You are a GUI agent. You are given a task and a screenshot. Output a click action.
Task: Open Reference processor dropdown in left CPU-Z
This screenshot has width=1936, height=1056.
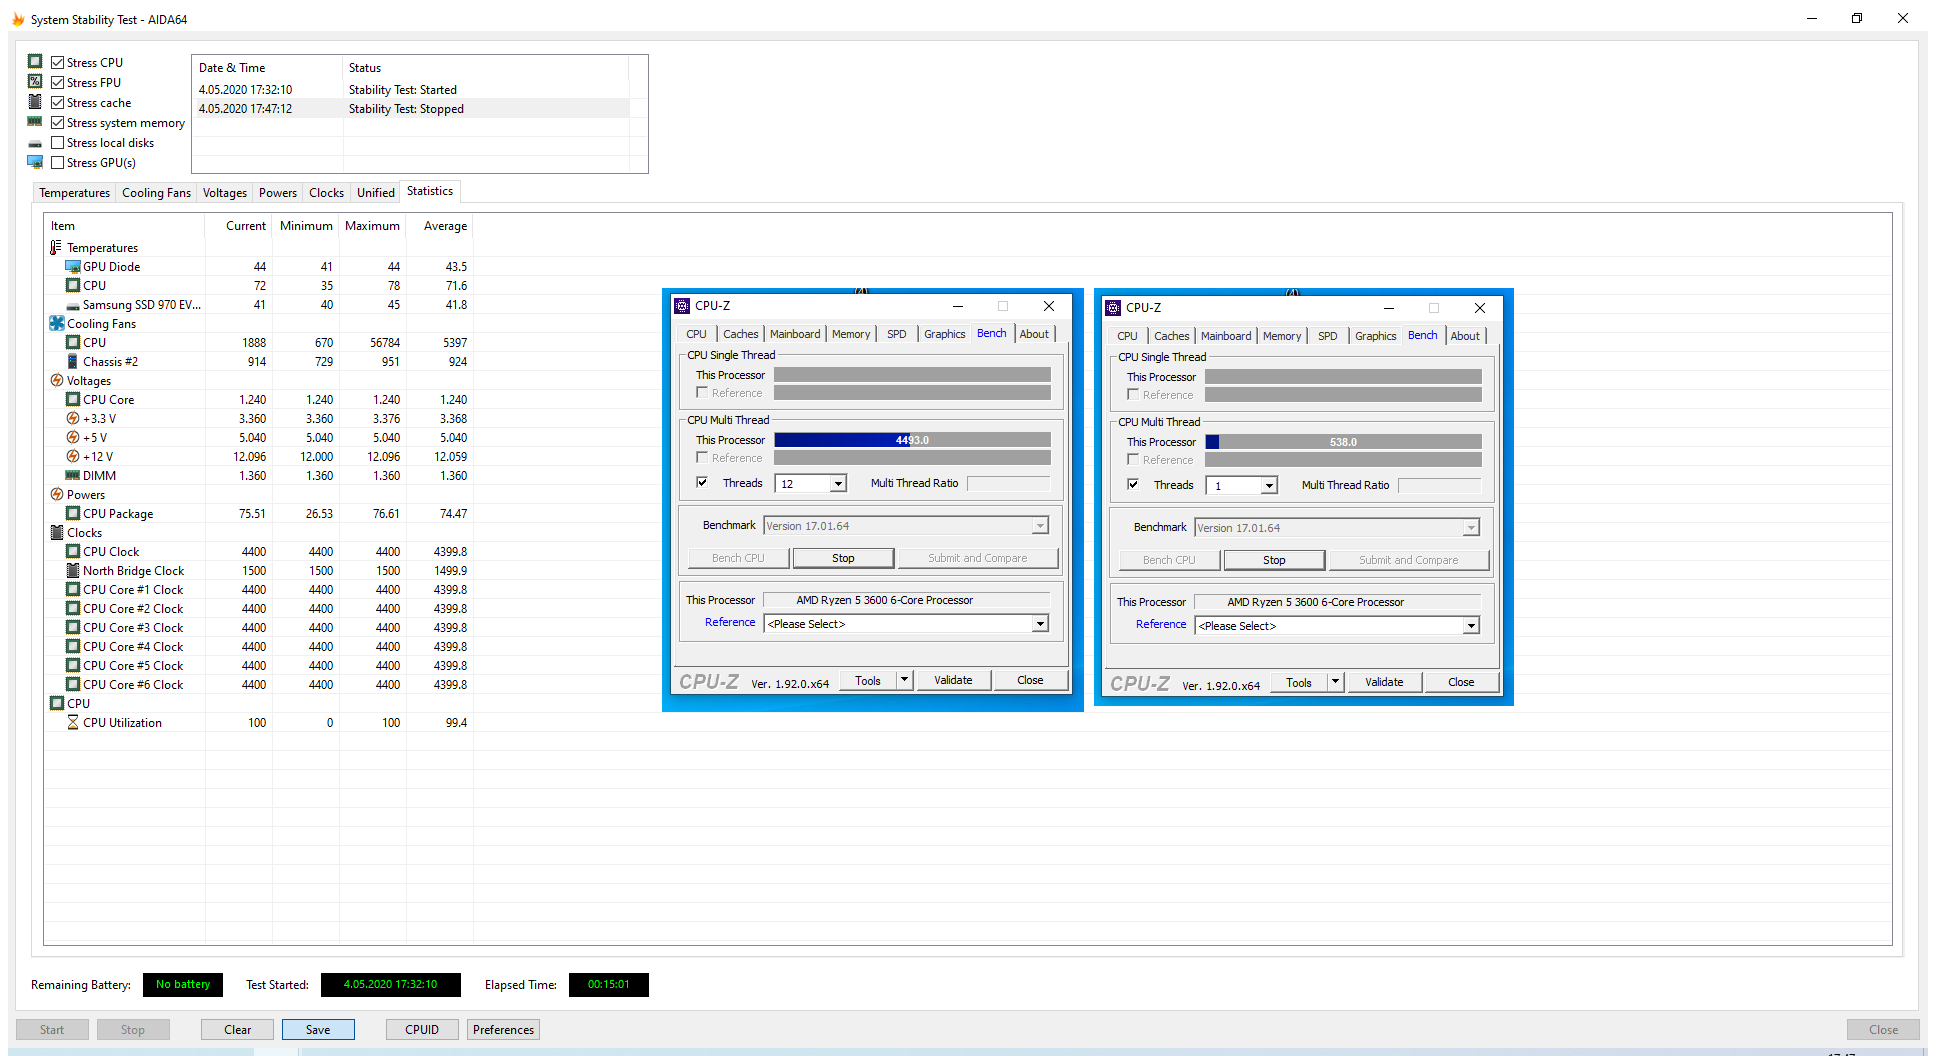click(1040, 624)
